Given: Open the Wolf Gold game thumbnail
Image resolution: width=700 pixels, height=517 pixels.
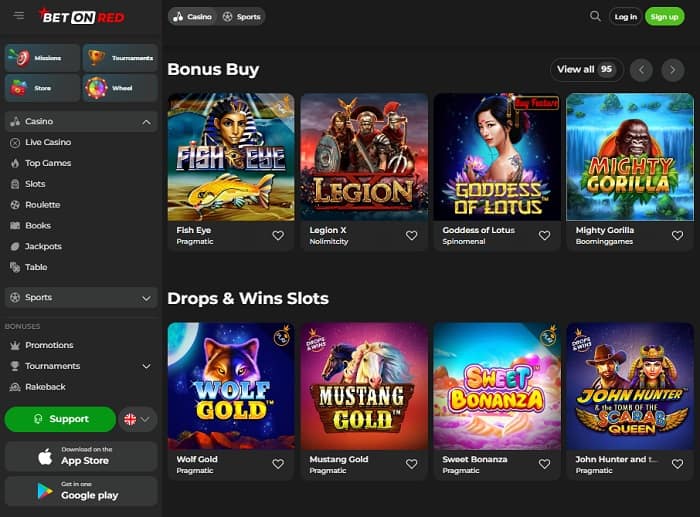Looking at the screenshot, I should (x=231, y=386).
